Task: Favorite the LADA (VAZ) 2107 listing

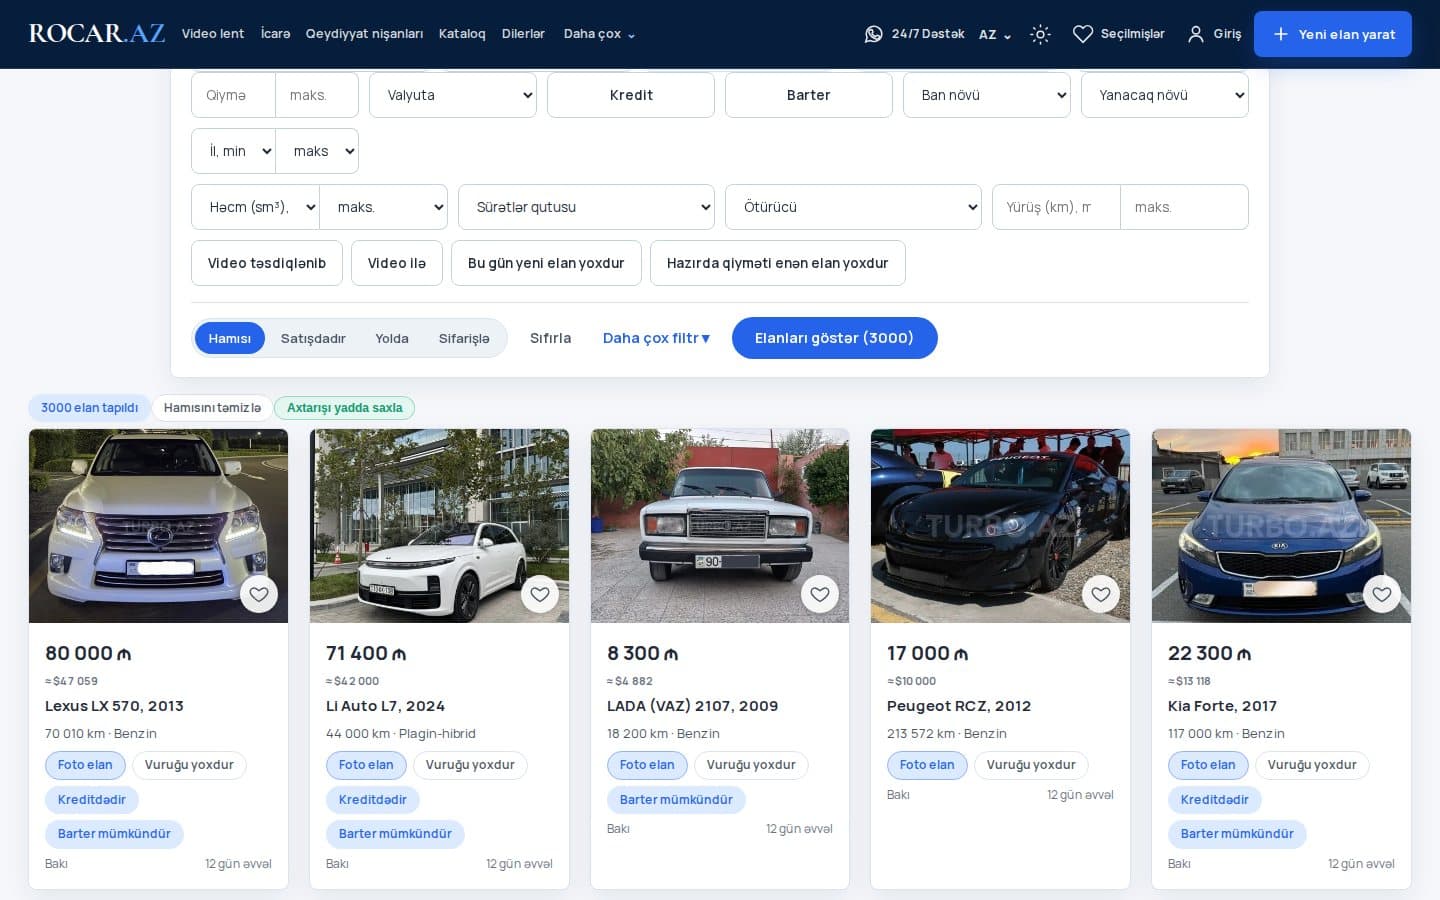Action: tap(820, 594)
